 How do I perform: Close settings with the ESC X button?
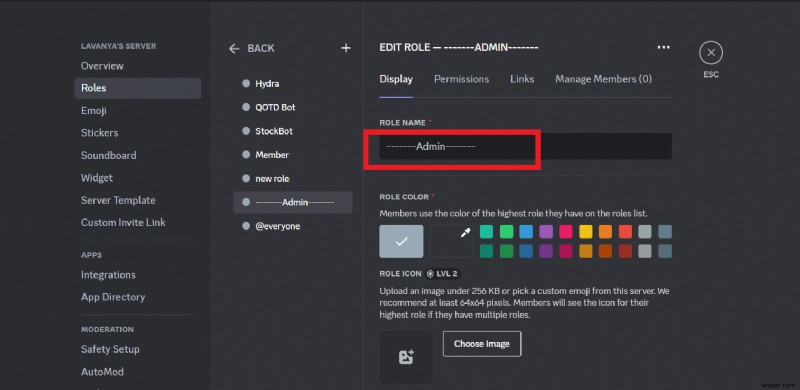tap(711, 53)
